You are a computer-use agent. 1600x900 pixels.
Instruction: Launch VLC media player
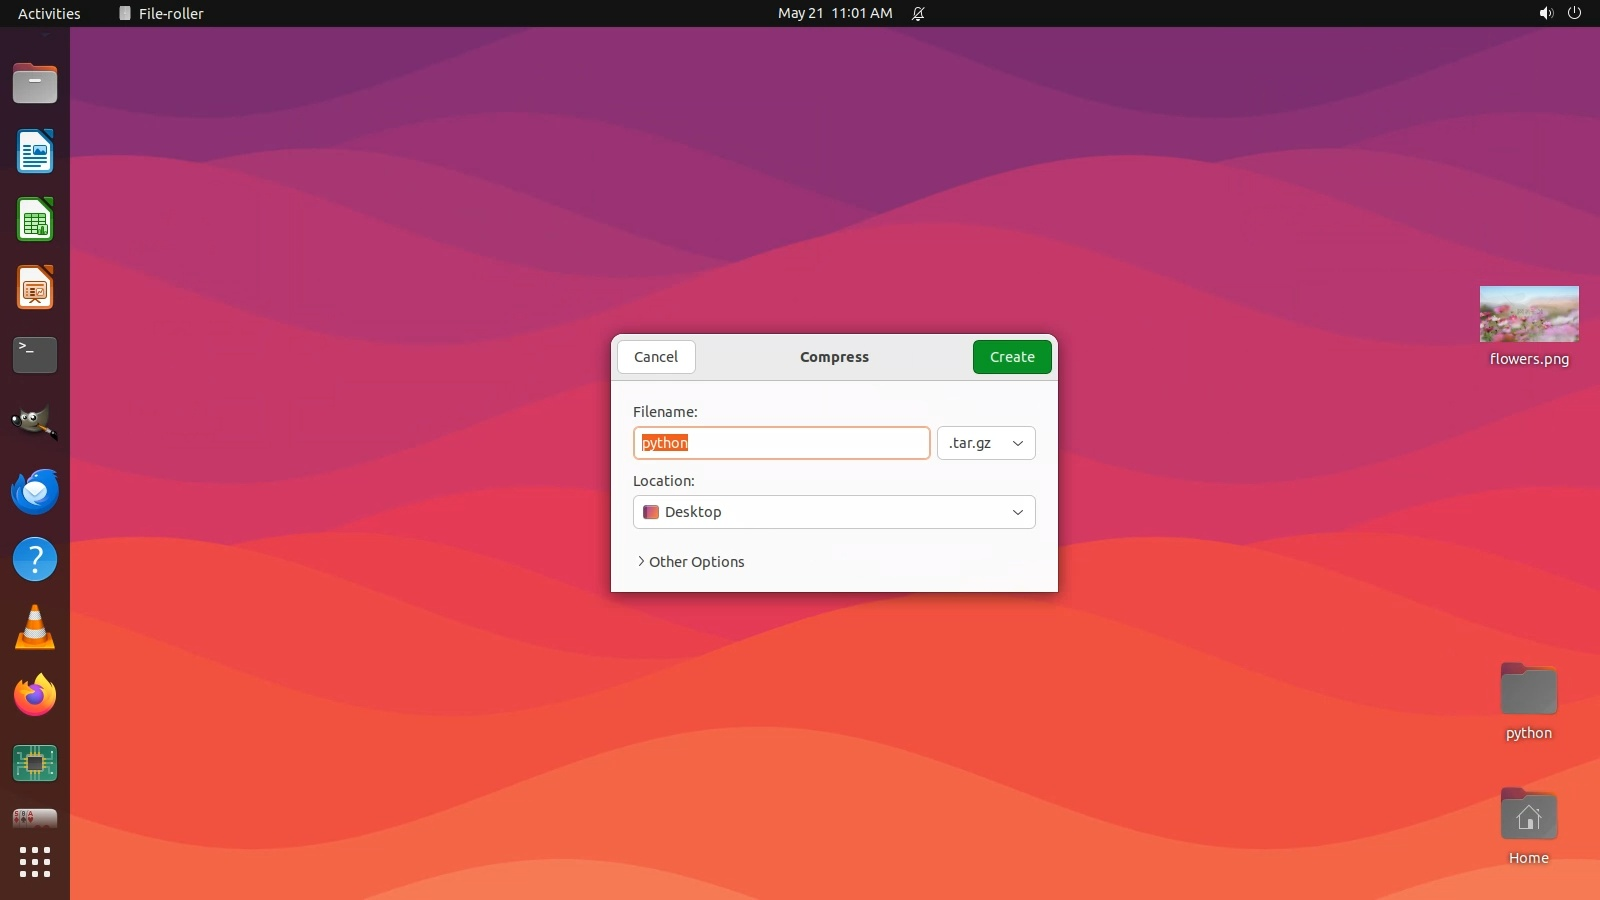coord(35,628)
